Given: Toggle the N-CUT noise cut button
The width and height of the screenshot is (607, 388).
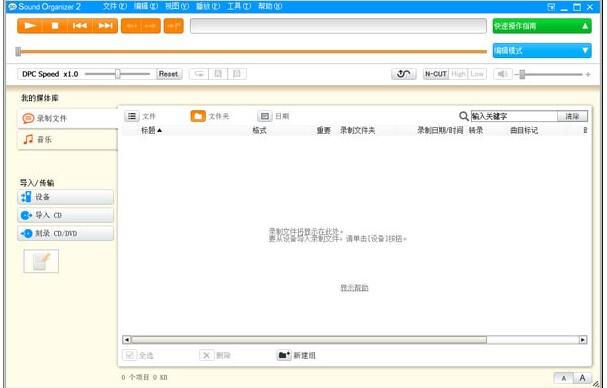Looking at the screenshot, I should tap(436, 74).
